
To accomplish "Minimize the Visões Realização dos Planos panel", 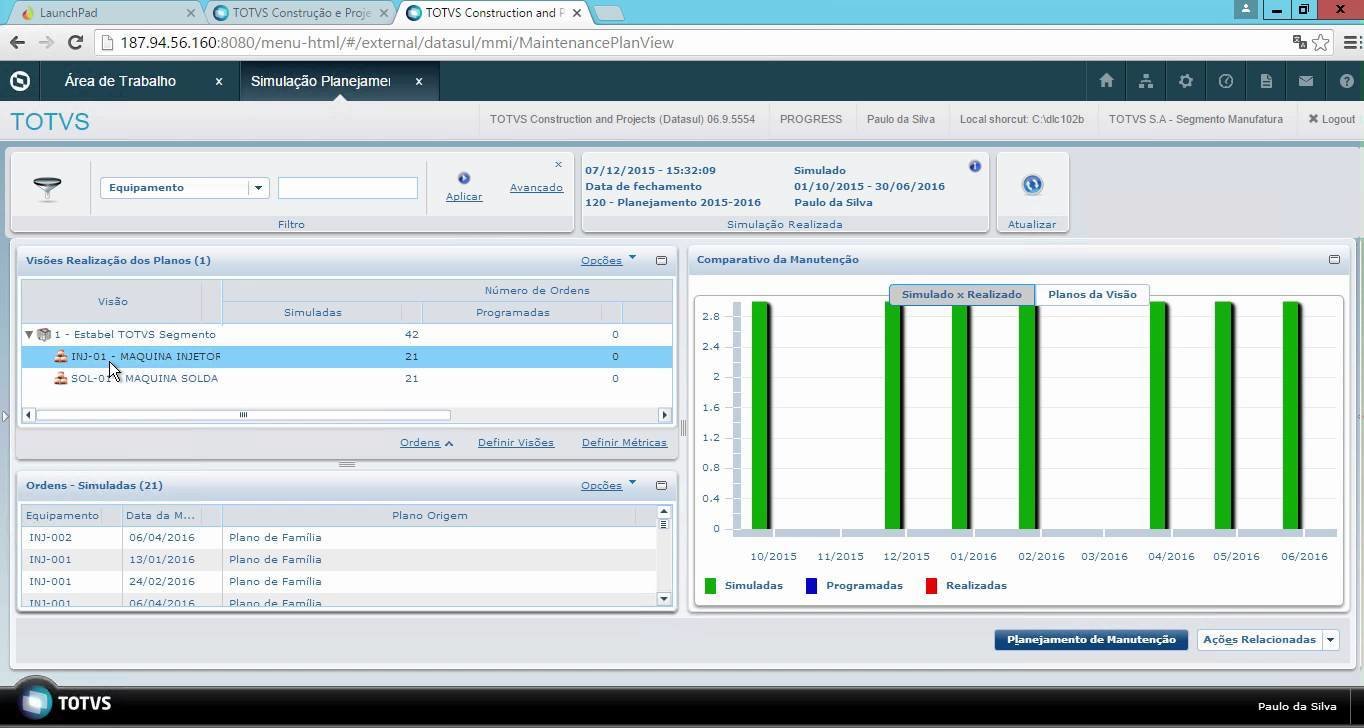I will 661,260.
